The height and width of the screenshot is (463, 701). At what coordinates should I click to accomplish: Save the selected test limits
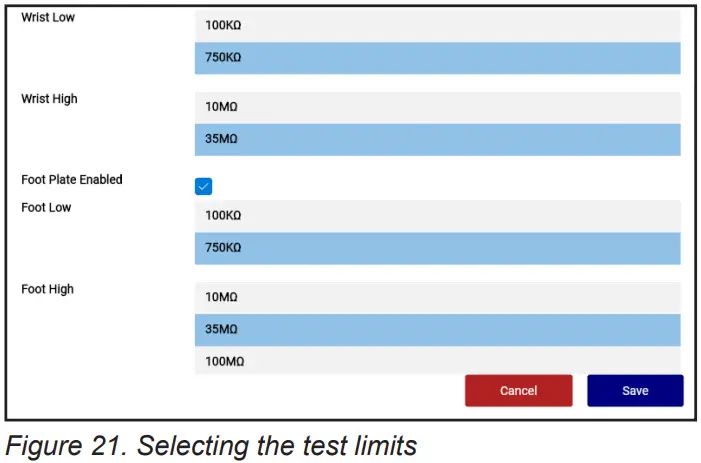point(635,391)
